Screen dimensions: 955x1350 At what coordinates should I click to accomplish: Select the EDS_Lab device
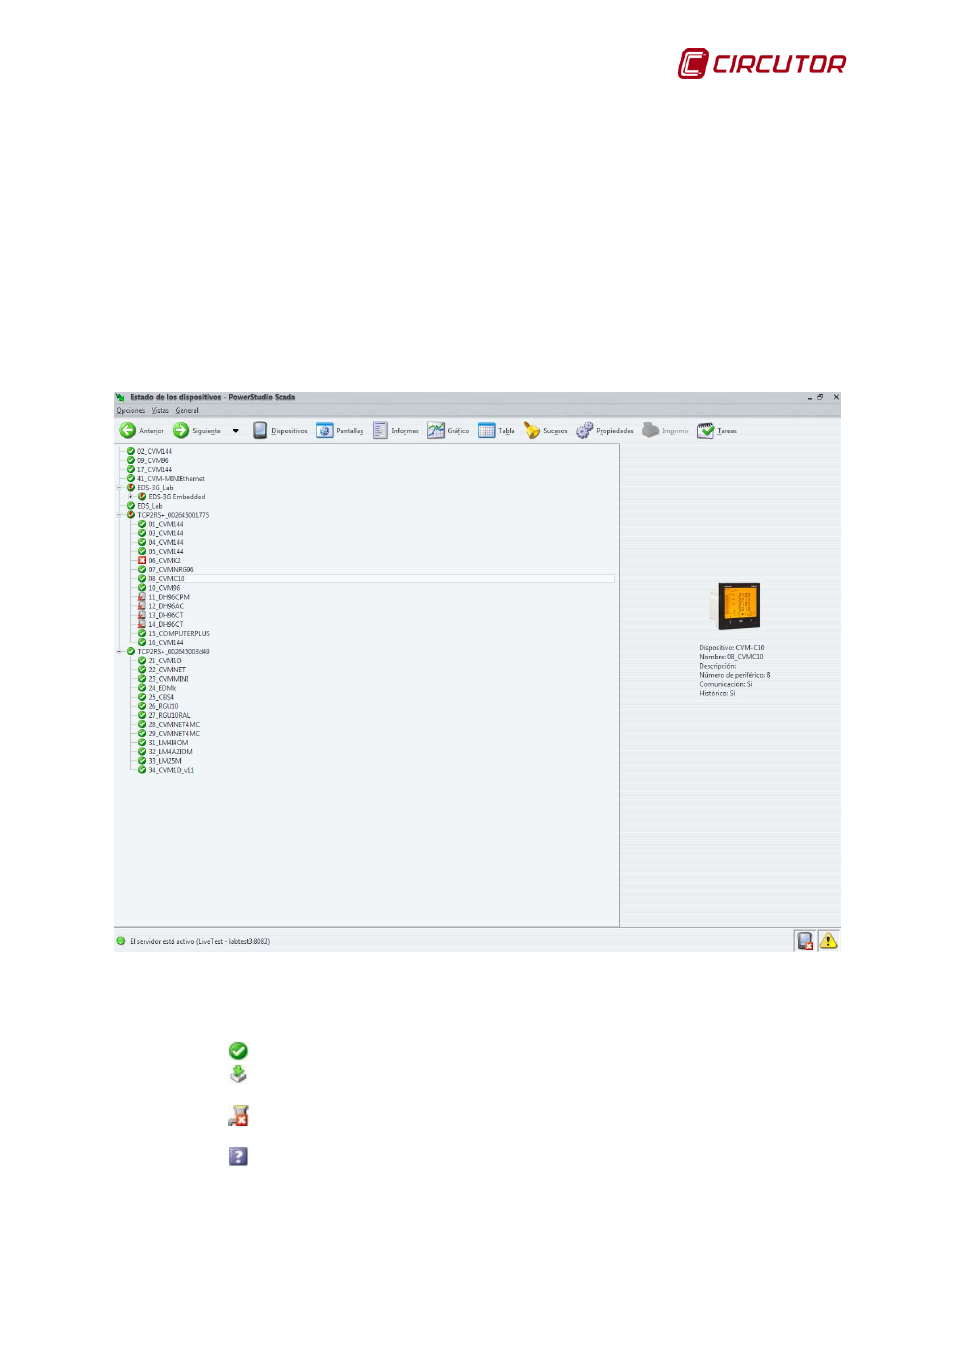[149, 506]
